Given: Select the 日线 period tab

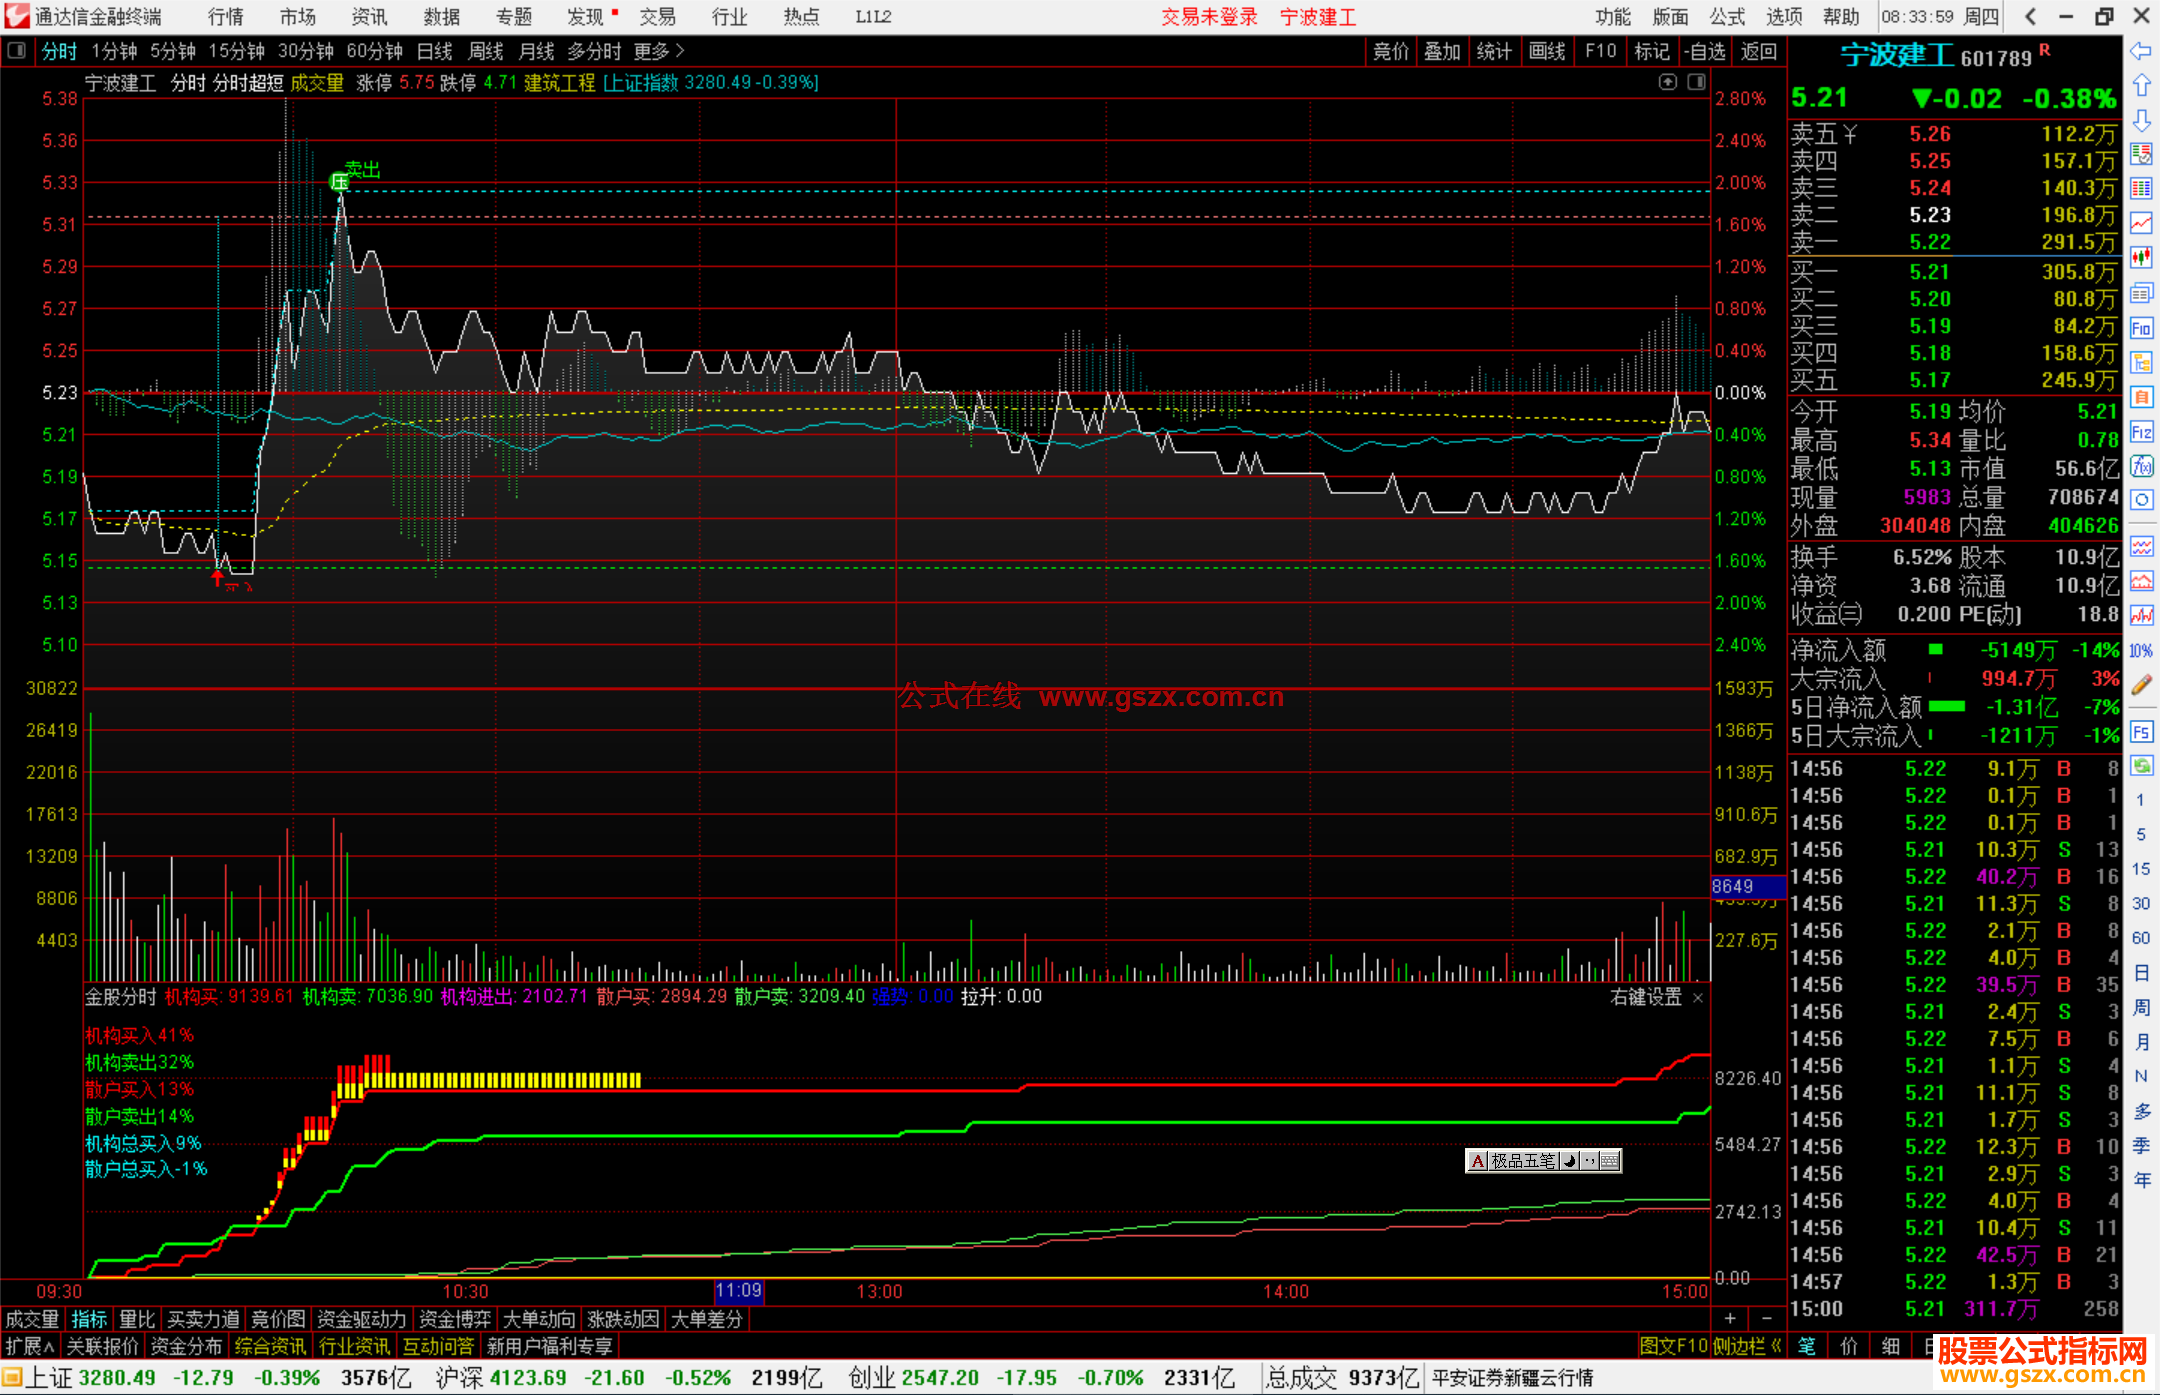Looking at the screenshot, I should tap(434, 51).
